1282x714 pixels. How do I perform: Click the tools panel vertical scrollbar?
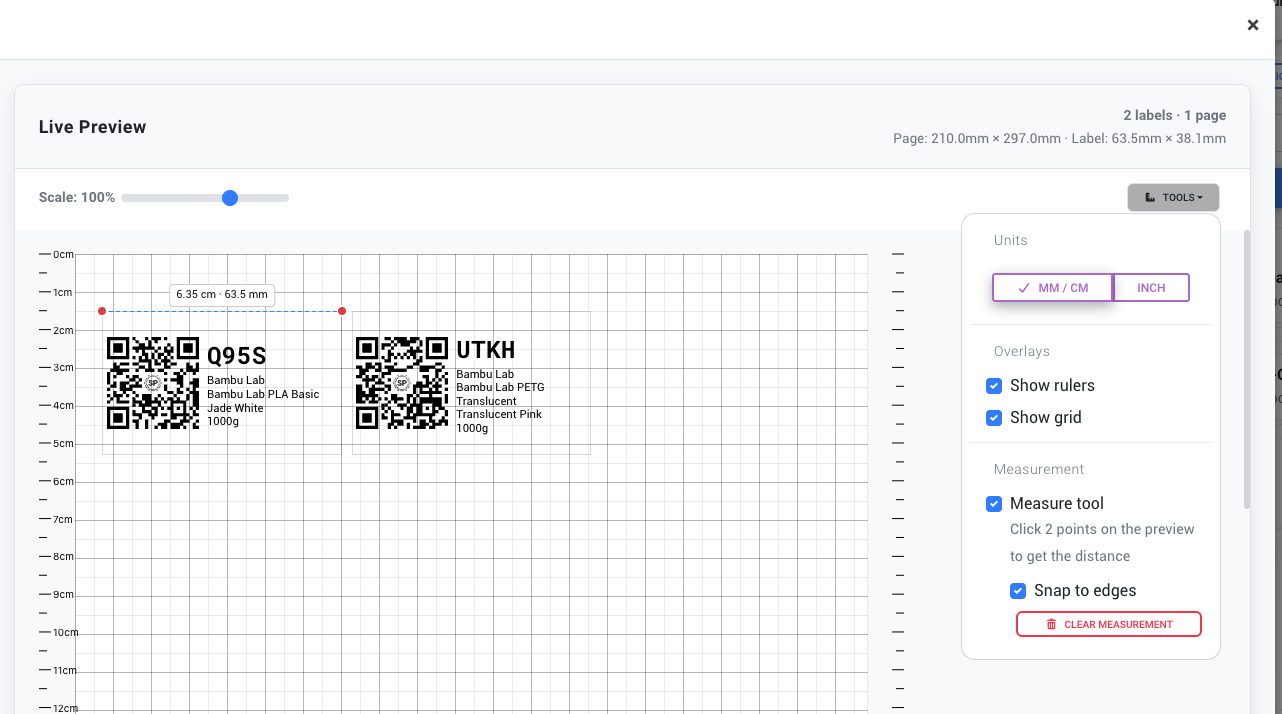click(x=1246, y=369)
